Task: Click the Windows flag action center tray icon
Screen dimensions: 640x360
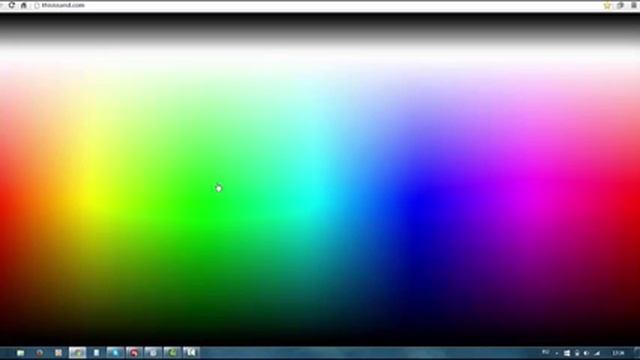Action: tap(567, 353)
